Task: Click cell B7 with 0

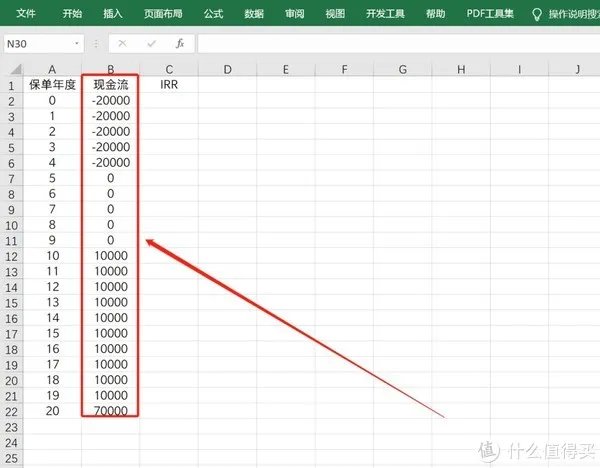Action: pyautogui.click(x=111, y=178)
